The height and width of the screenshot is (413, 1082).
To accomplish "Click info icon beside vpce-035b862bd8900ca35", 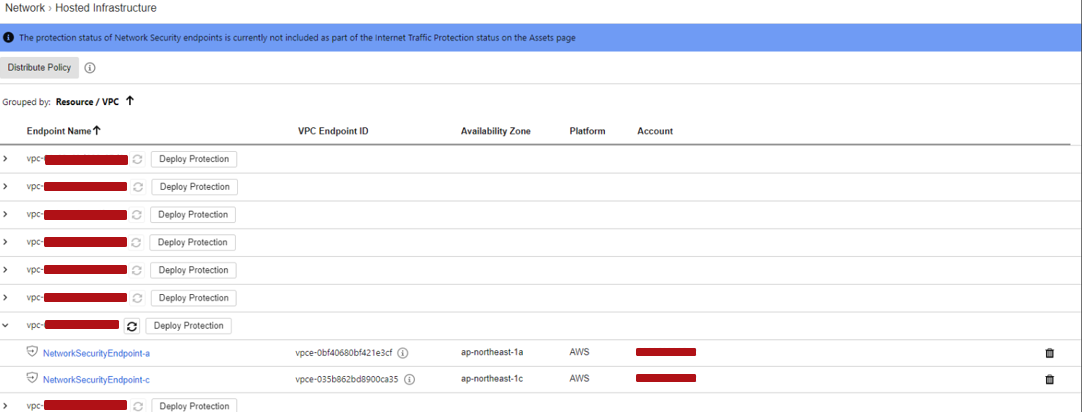I will pos(409,380).
